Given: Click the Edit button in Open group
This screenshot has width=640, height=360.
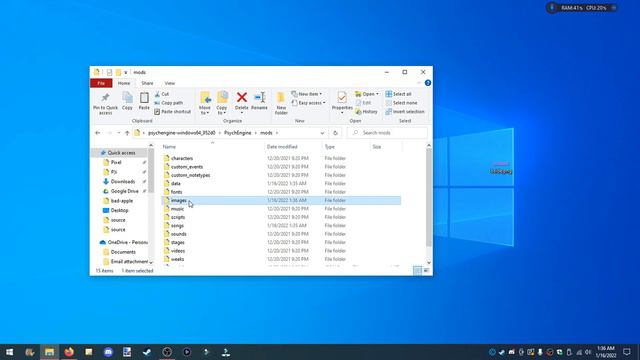Looking at the screenshot, I should point(363,103).
